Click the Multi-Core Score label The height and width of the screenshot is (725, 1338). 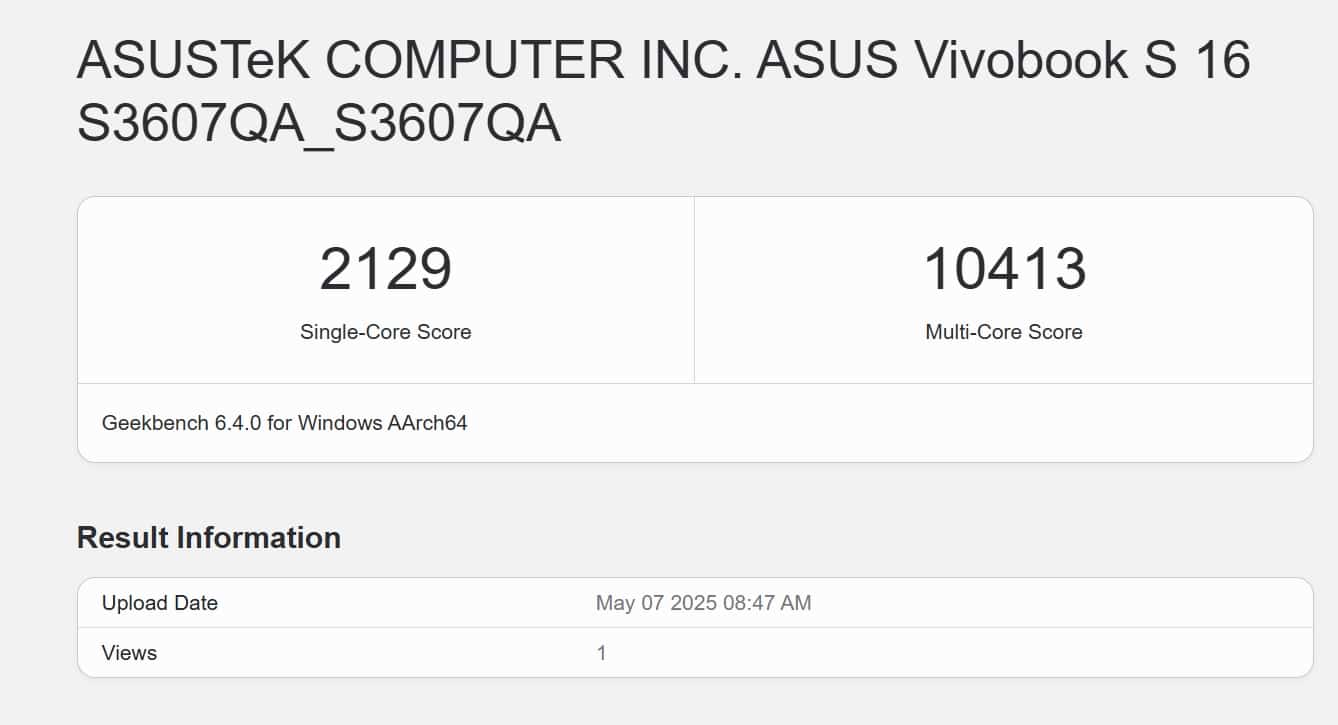pos(1003,332)
